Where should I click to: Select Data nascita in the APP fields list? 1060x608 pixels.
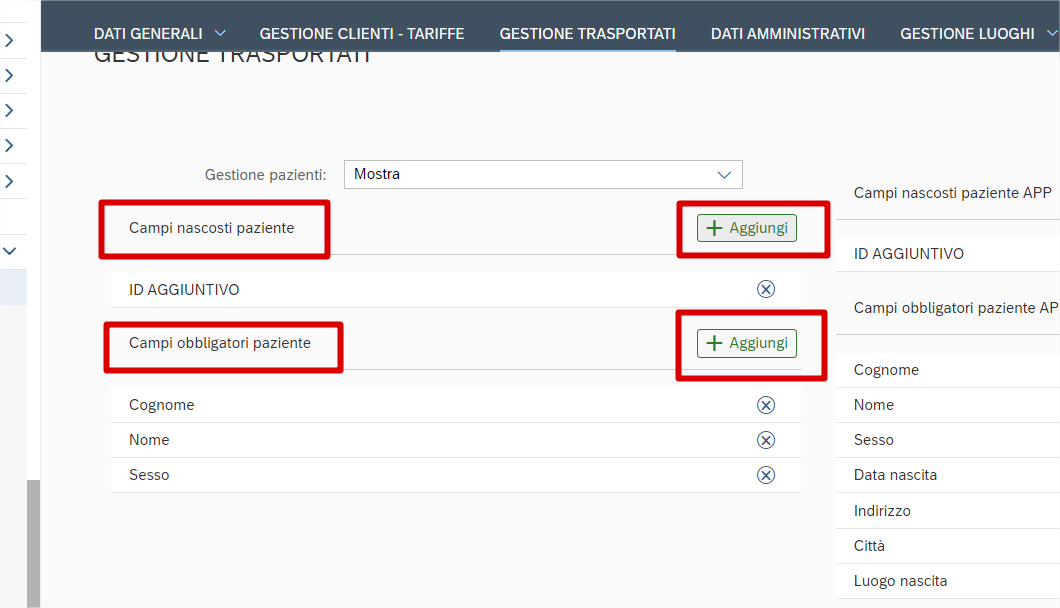click(x=895, y=475)
